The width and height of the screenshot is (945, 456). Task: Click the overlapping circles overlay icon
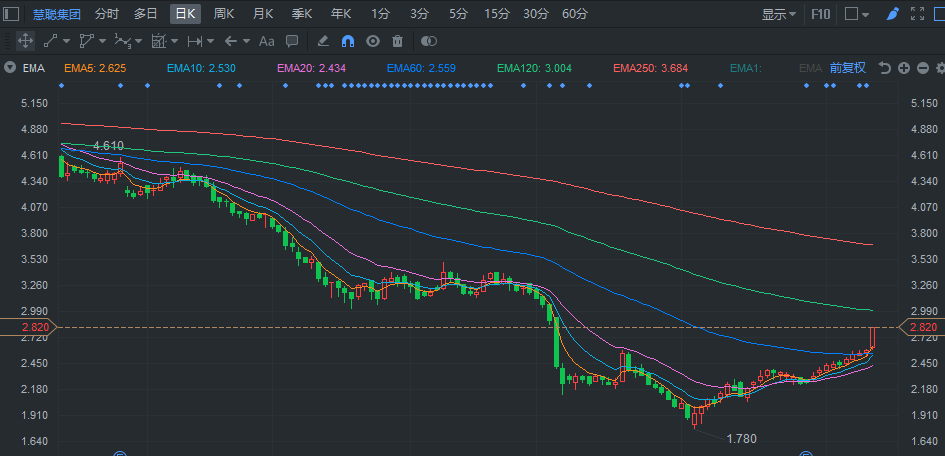[429, 41]
